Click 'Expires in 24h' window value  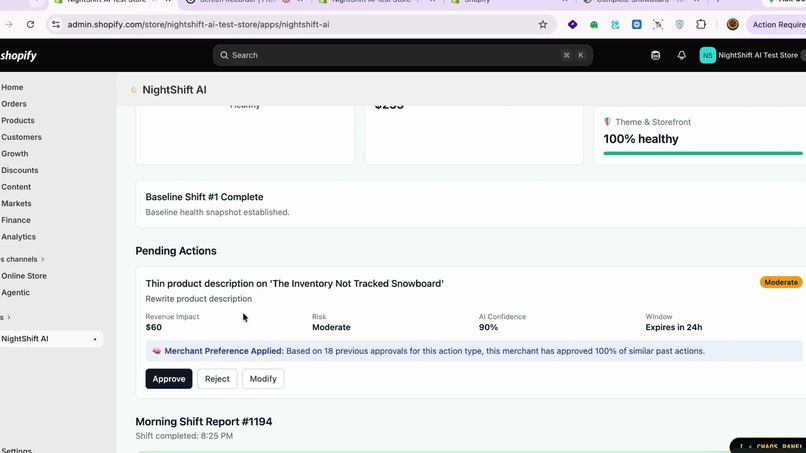pos(674,328)
